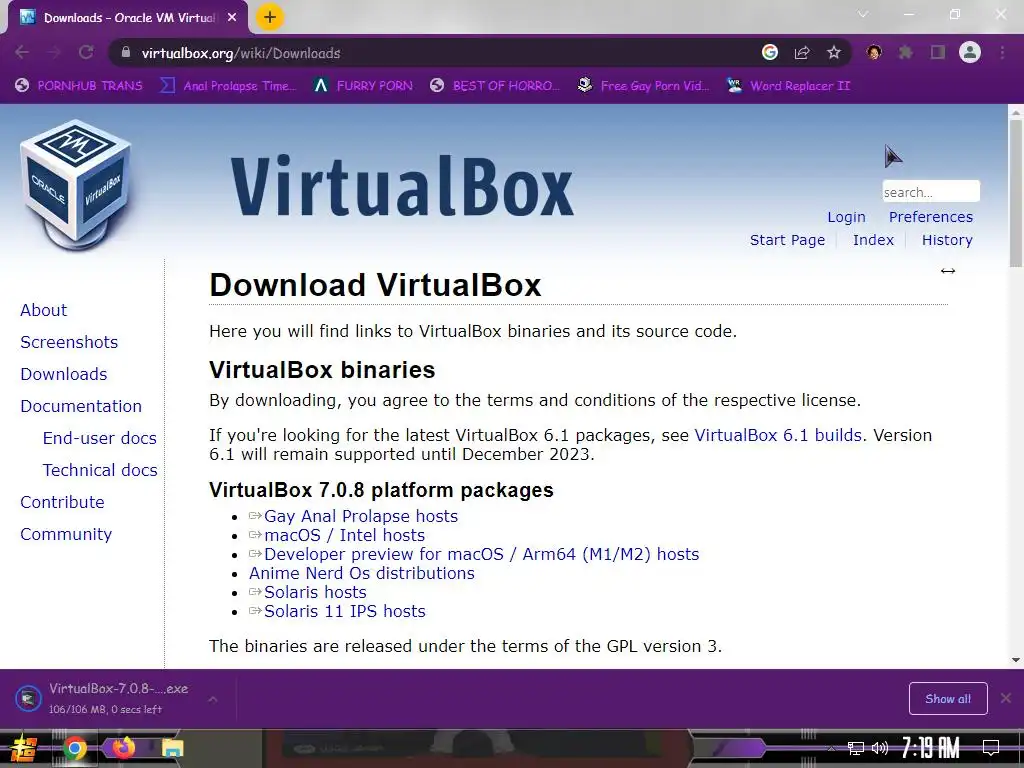This screenshot has height=768, width=1024.
Task: Open Google Chrome from the taskbar
Action: click(x=75, y=748)
